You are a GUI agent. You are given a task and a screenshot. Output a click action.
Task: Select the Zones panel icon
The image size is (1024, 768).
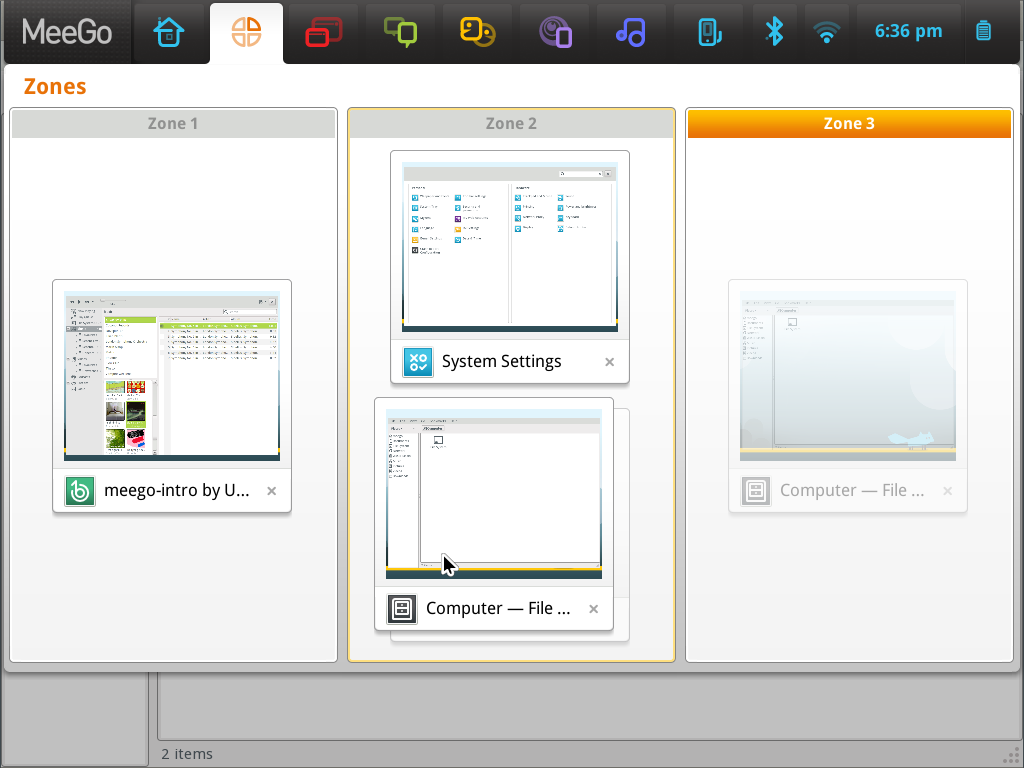246,31
